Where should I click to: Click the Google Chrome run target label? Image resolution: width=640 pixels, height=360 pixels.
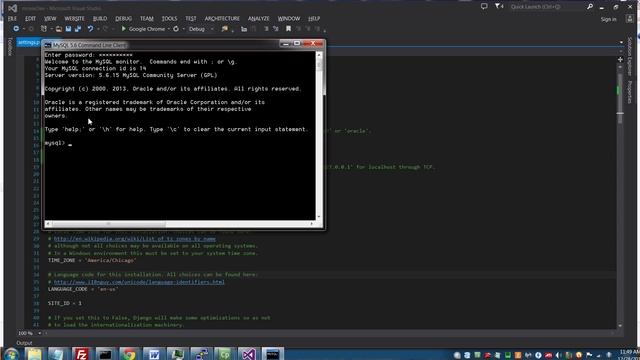coord(147,29)
